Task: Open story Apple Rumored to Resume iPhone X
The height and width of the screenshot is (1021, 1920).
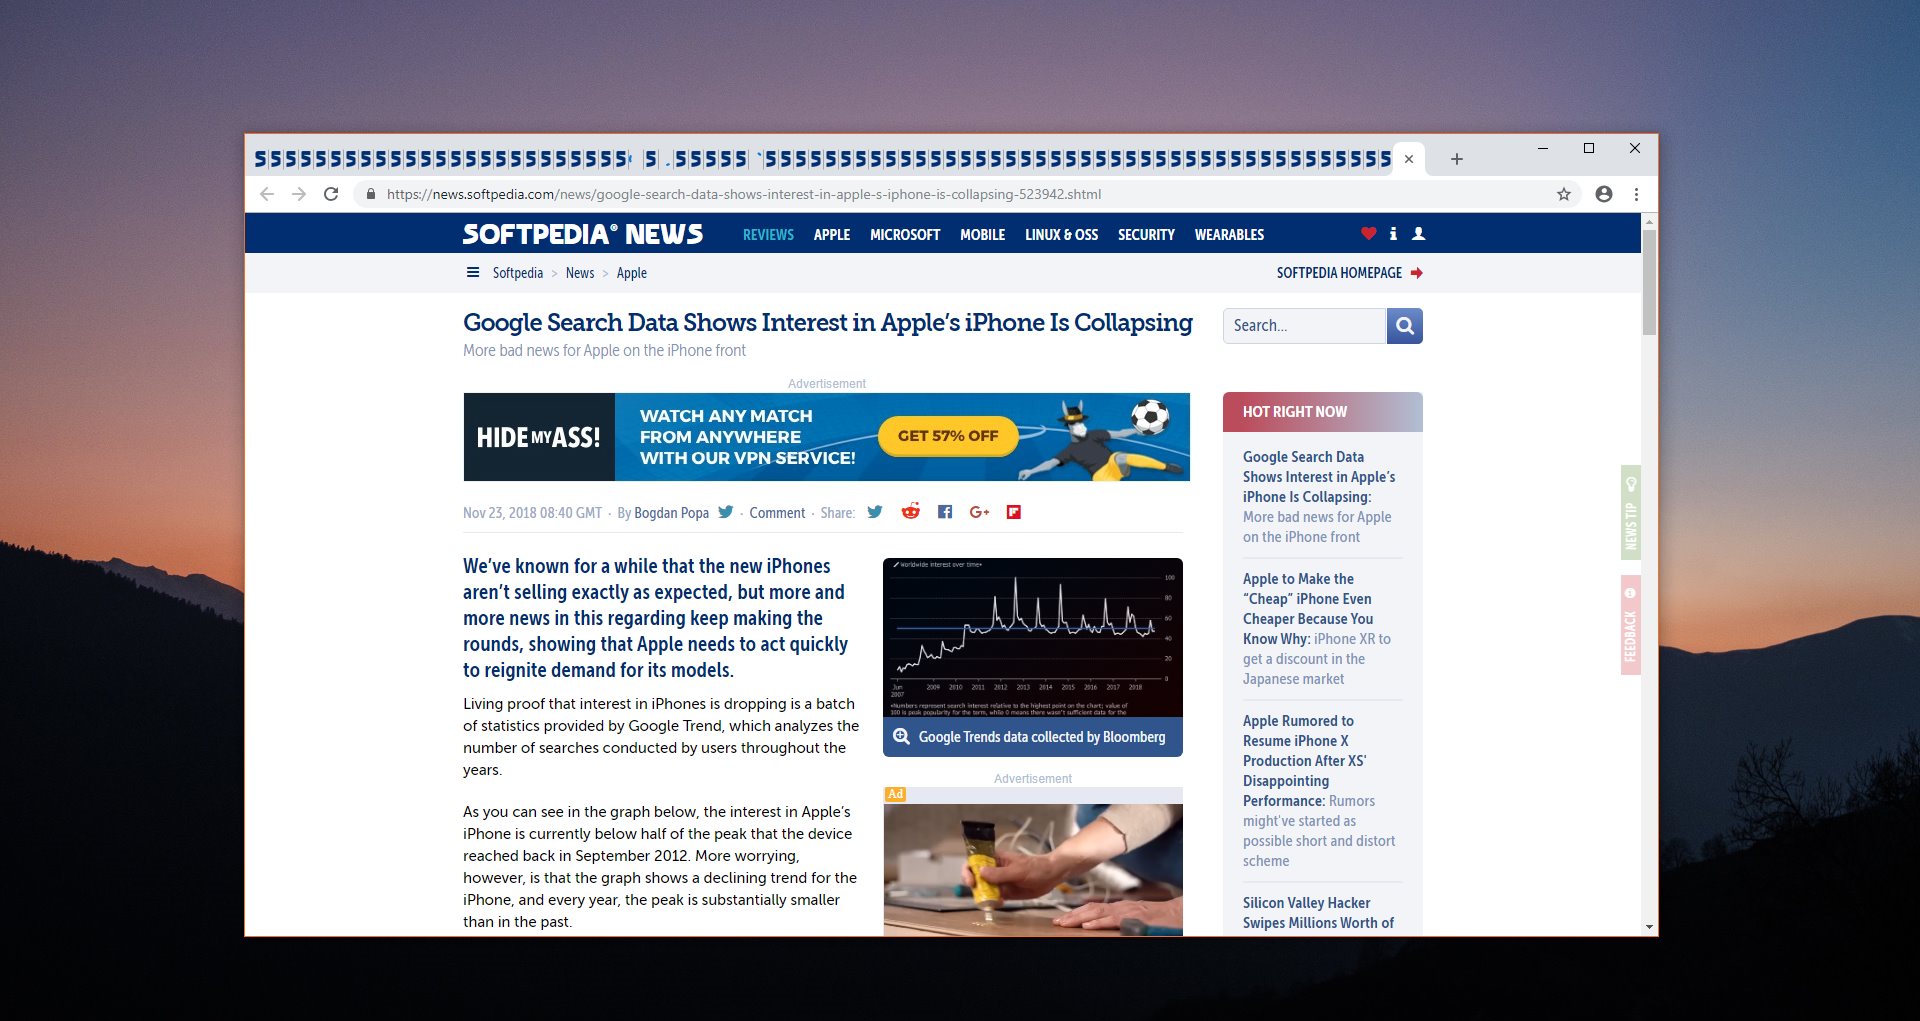Action: [x=1319, y=791]
